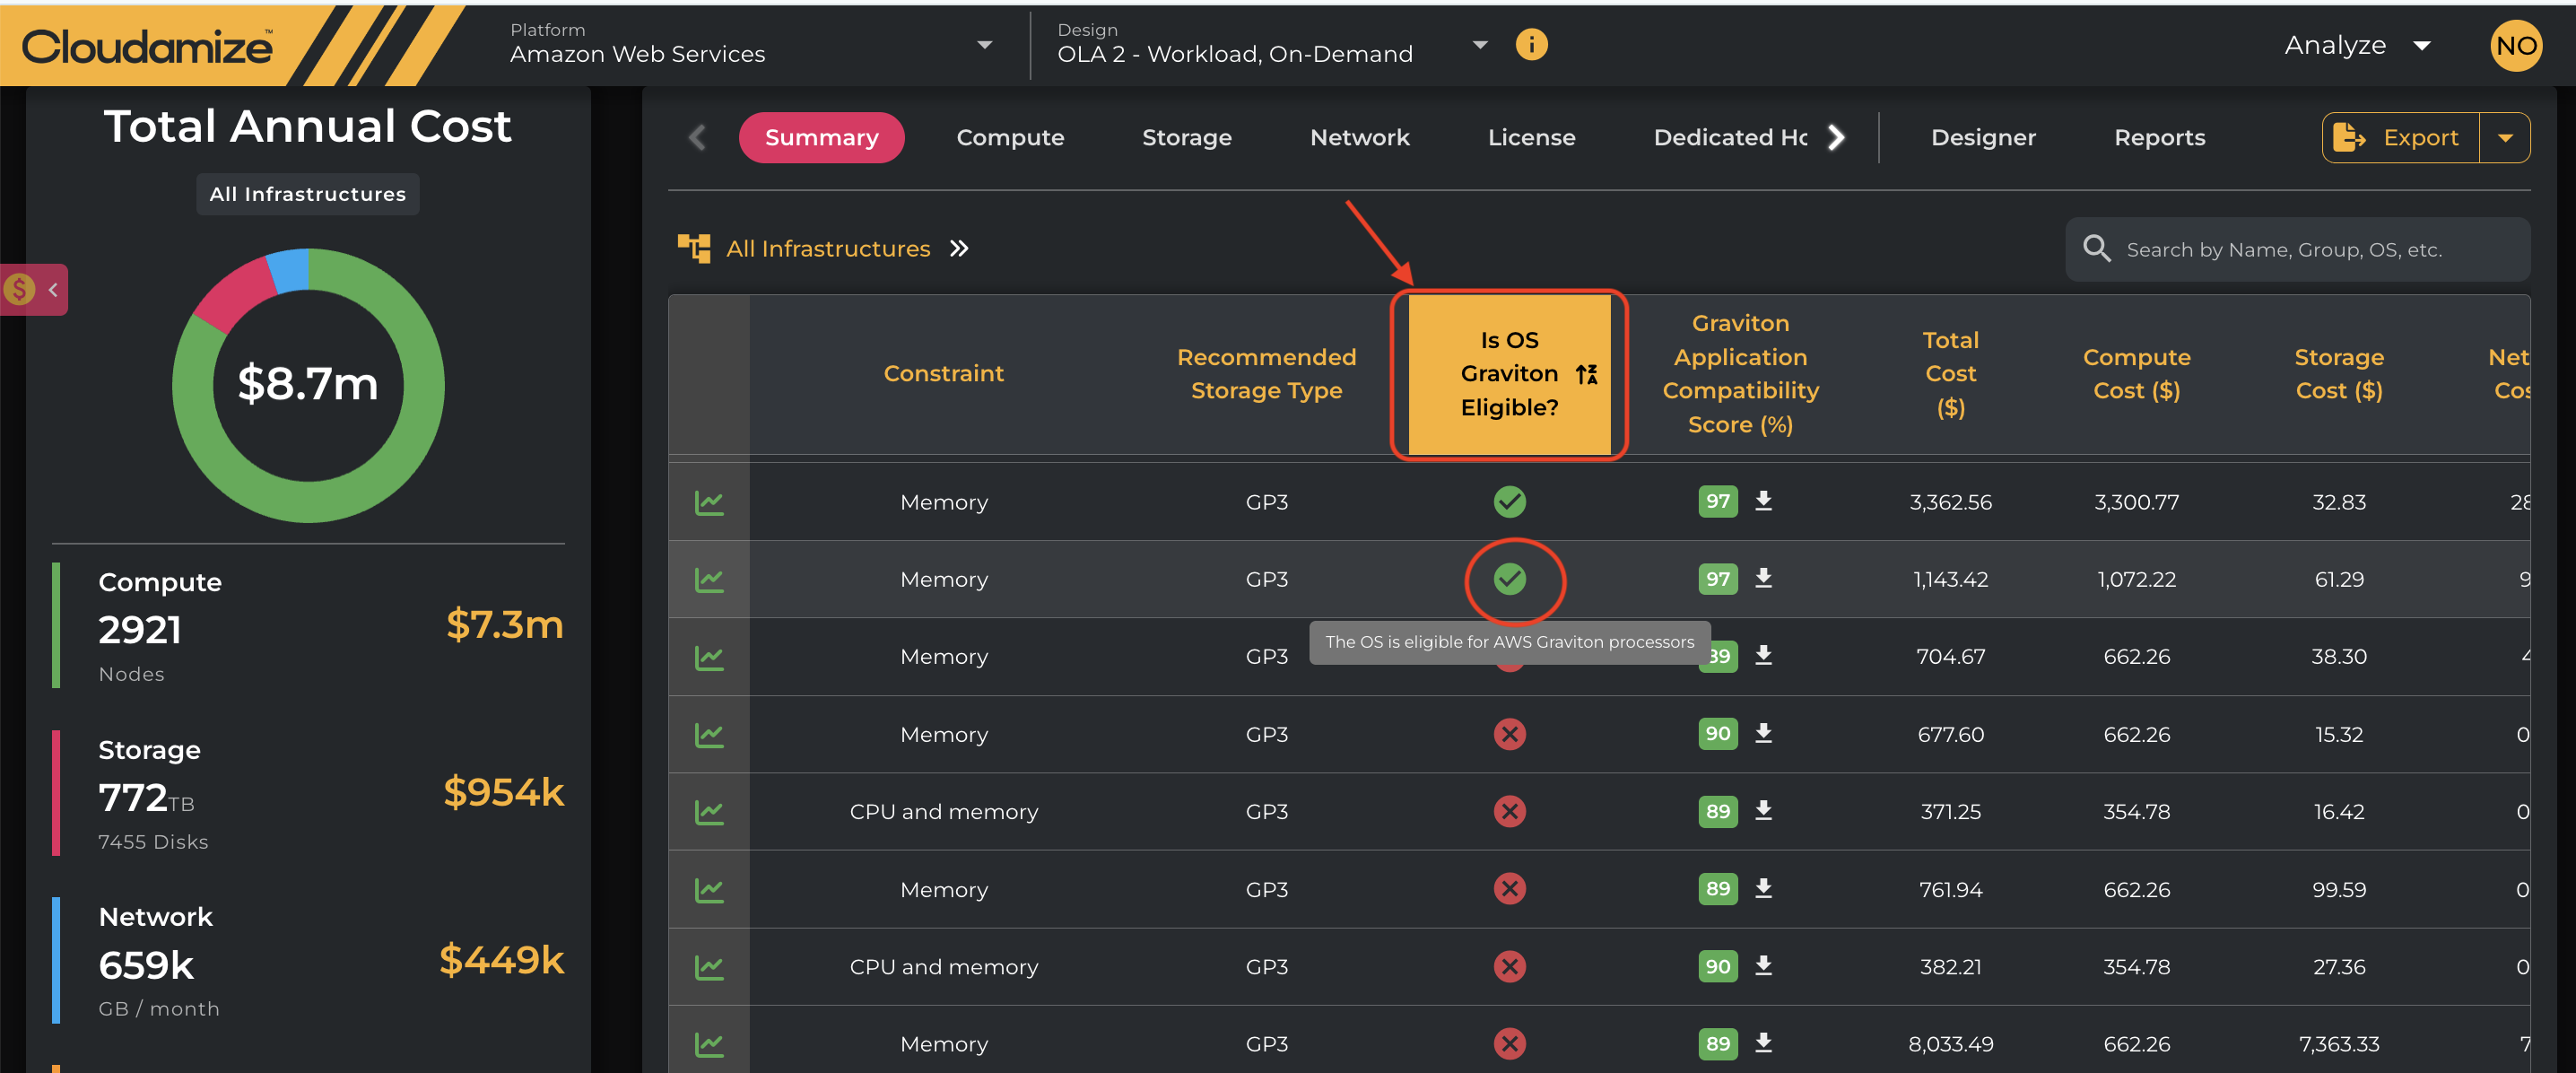Open the Platform dropdown

point(984,45)
